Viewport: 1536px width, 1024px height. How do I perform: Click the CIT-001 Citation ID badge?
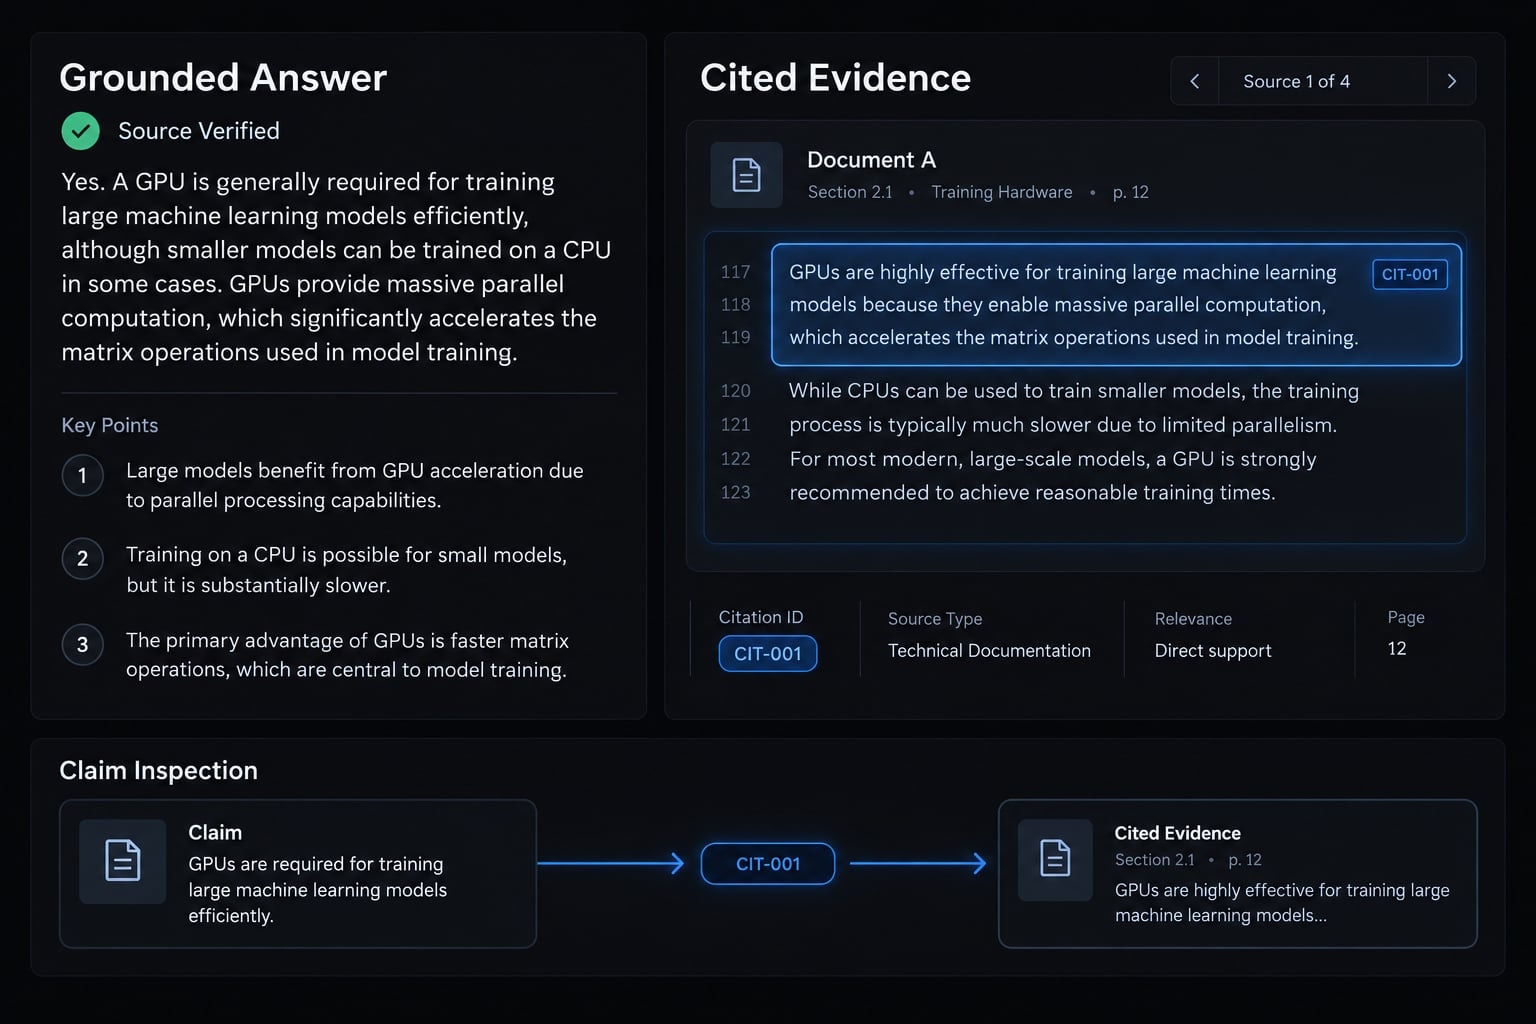[768, 653]
